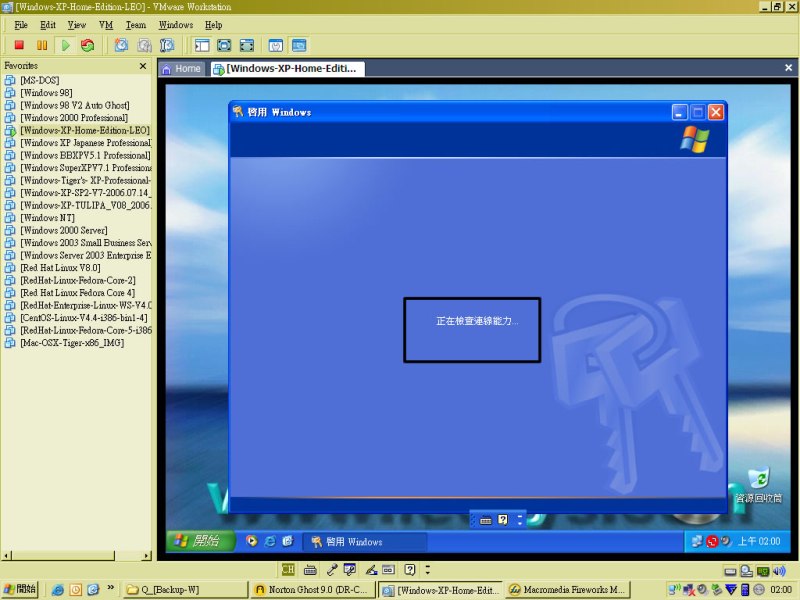Switch to full screen mode icon
The image size is (800, 600).
224,45
